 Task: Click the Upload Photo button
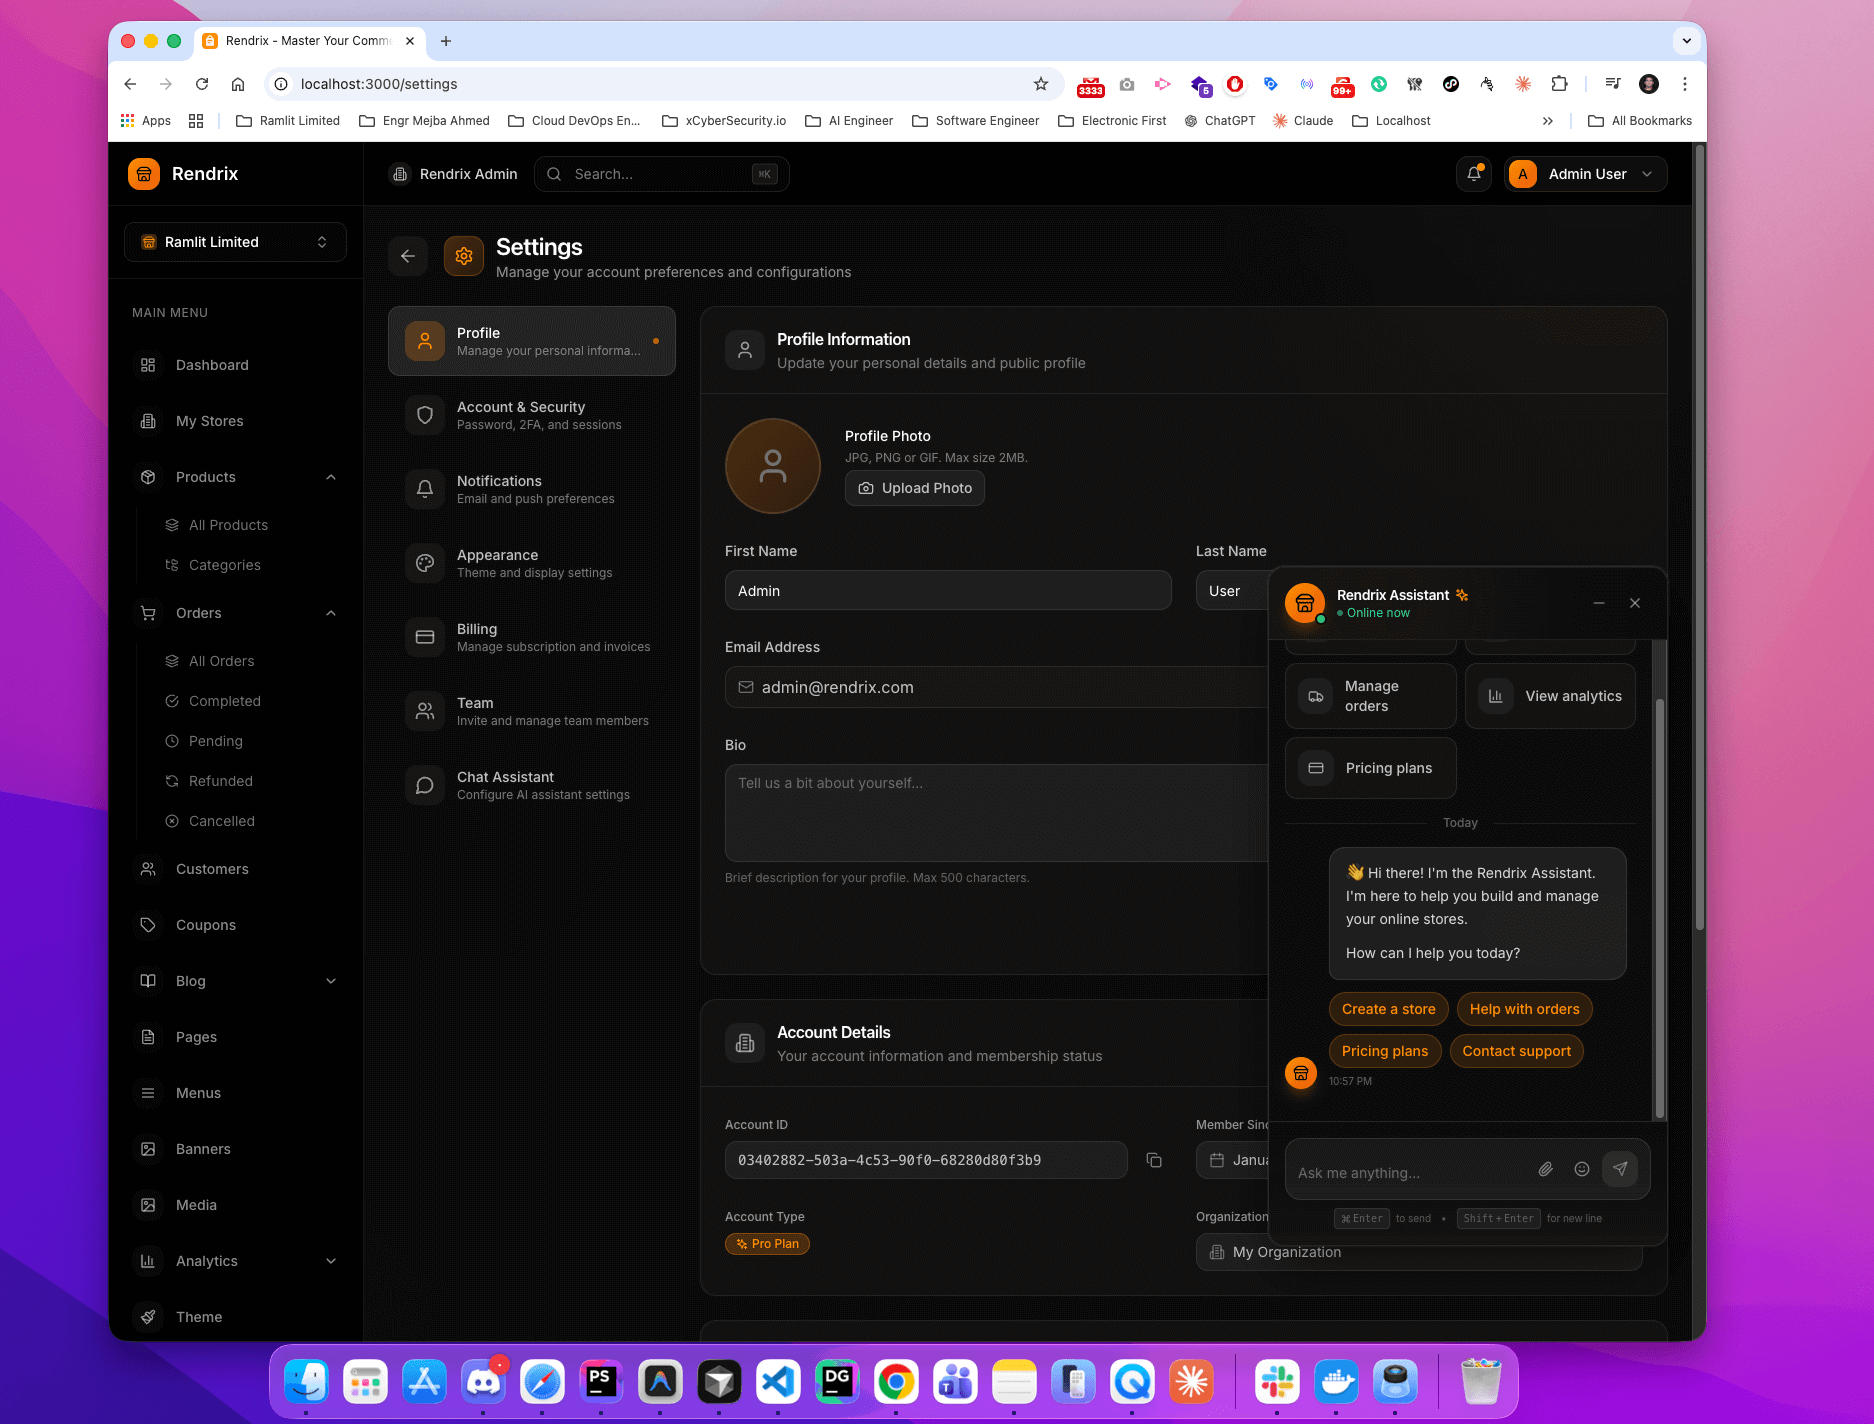(x=913, y=487)
